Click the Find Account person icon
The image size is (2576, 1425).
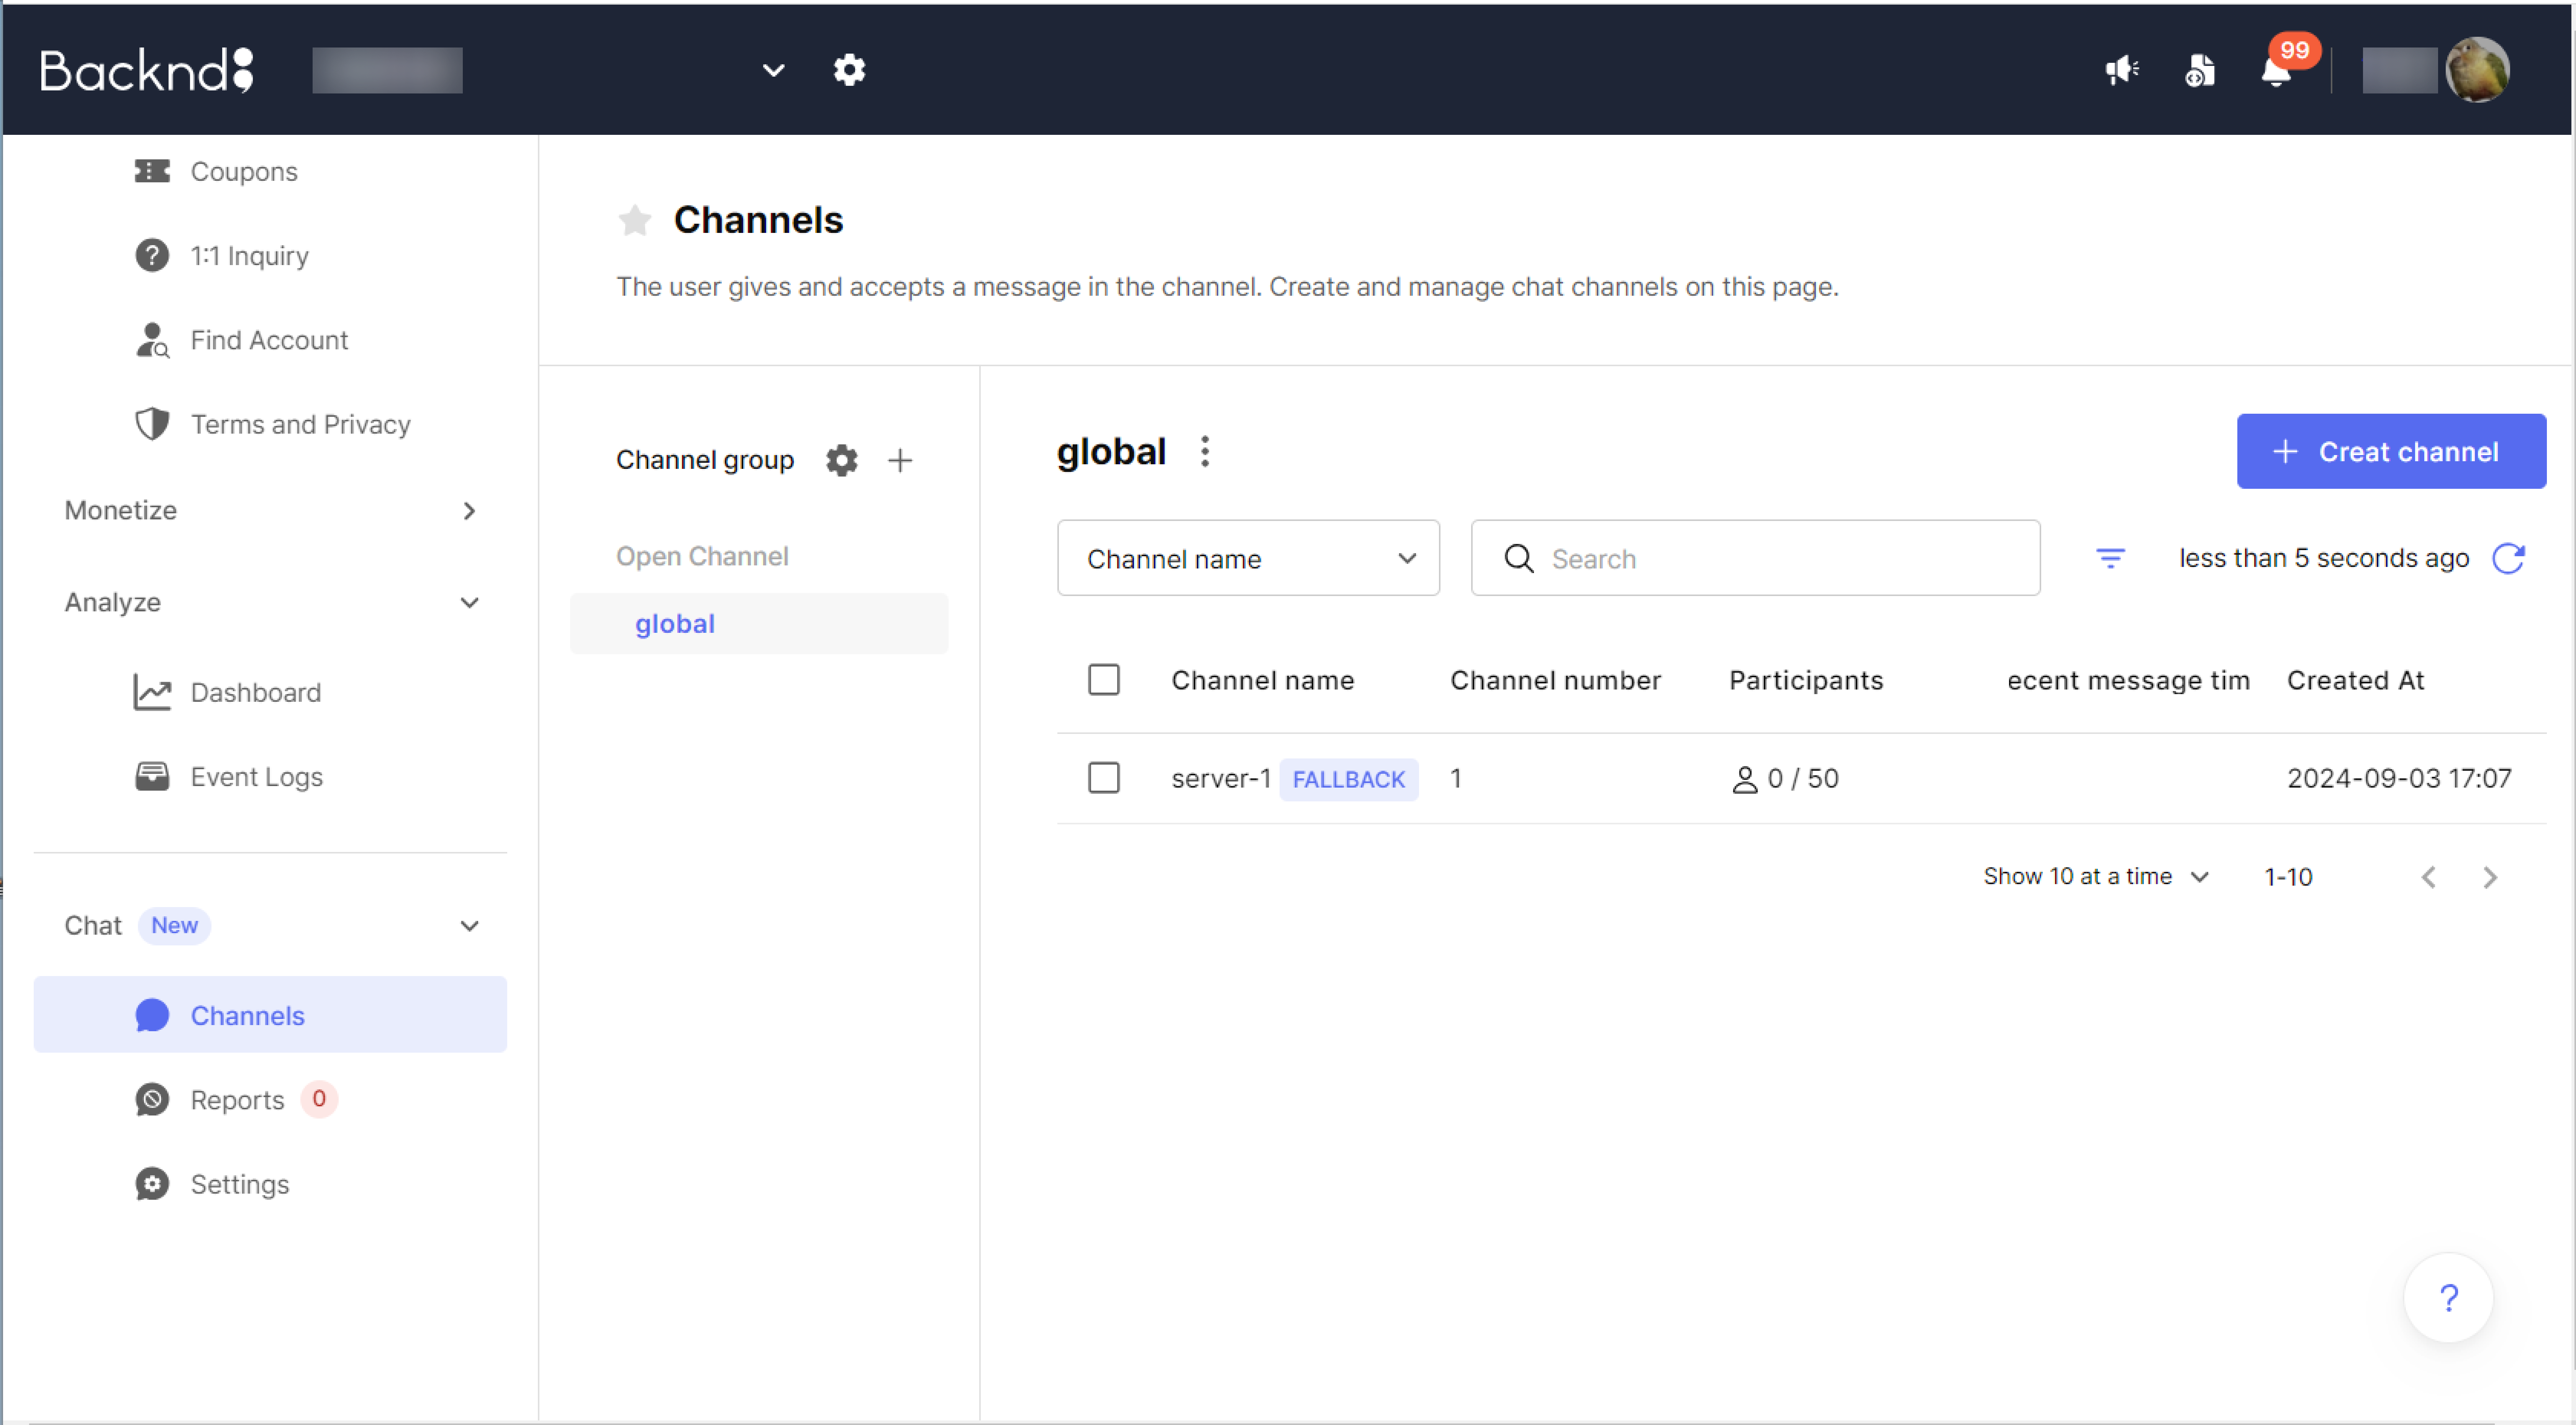[152, 340]
